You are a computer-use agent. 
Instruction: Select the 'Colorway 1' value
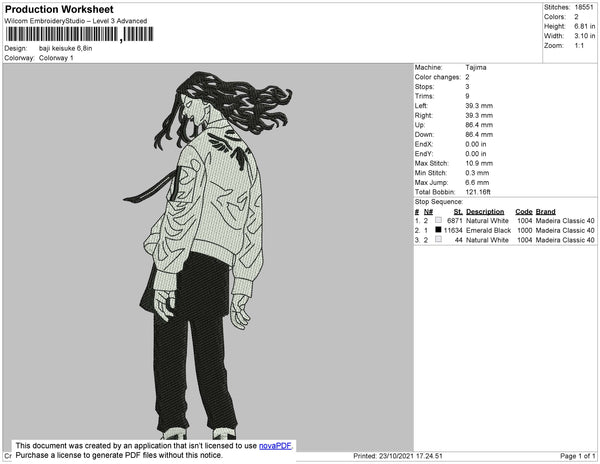[56, 58]
